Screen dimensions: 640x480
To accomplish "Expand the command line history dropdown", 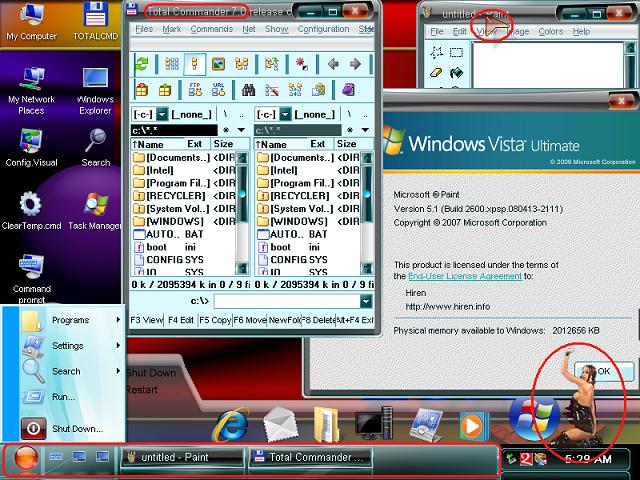I will coord(366,301).
